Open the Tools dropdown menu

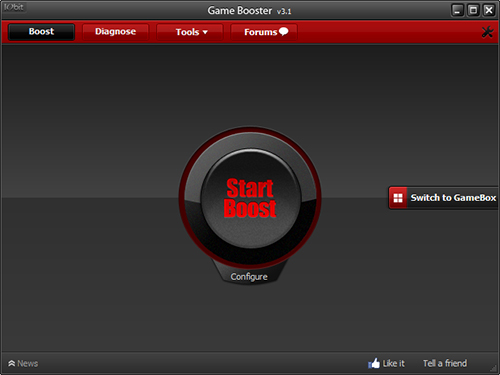coord(190,32)
